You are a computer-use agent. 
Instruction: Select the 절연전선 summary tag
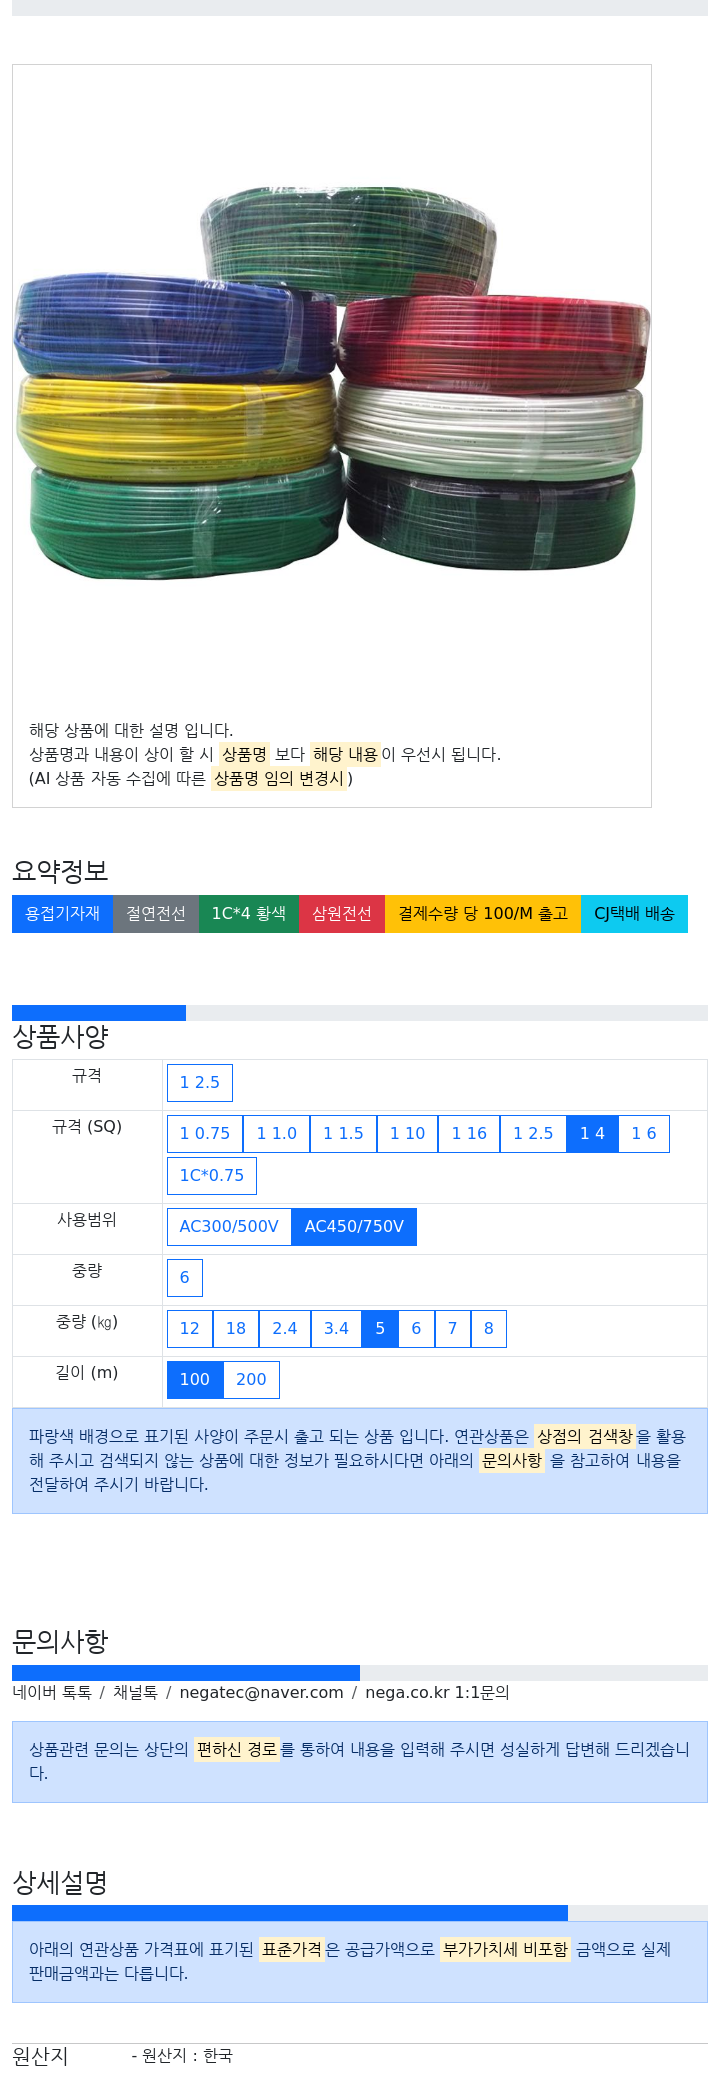156,914
